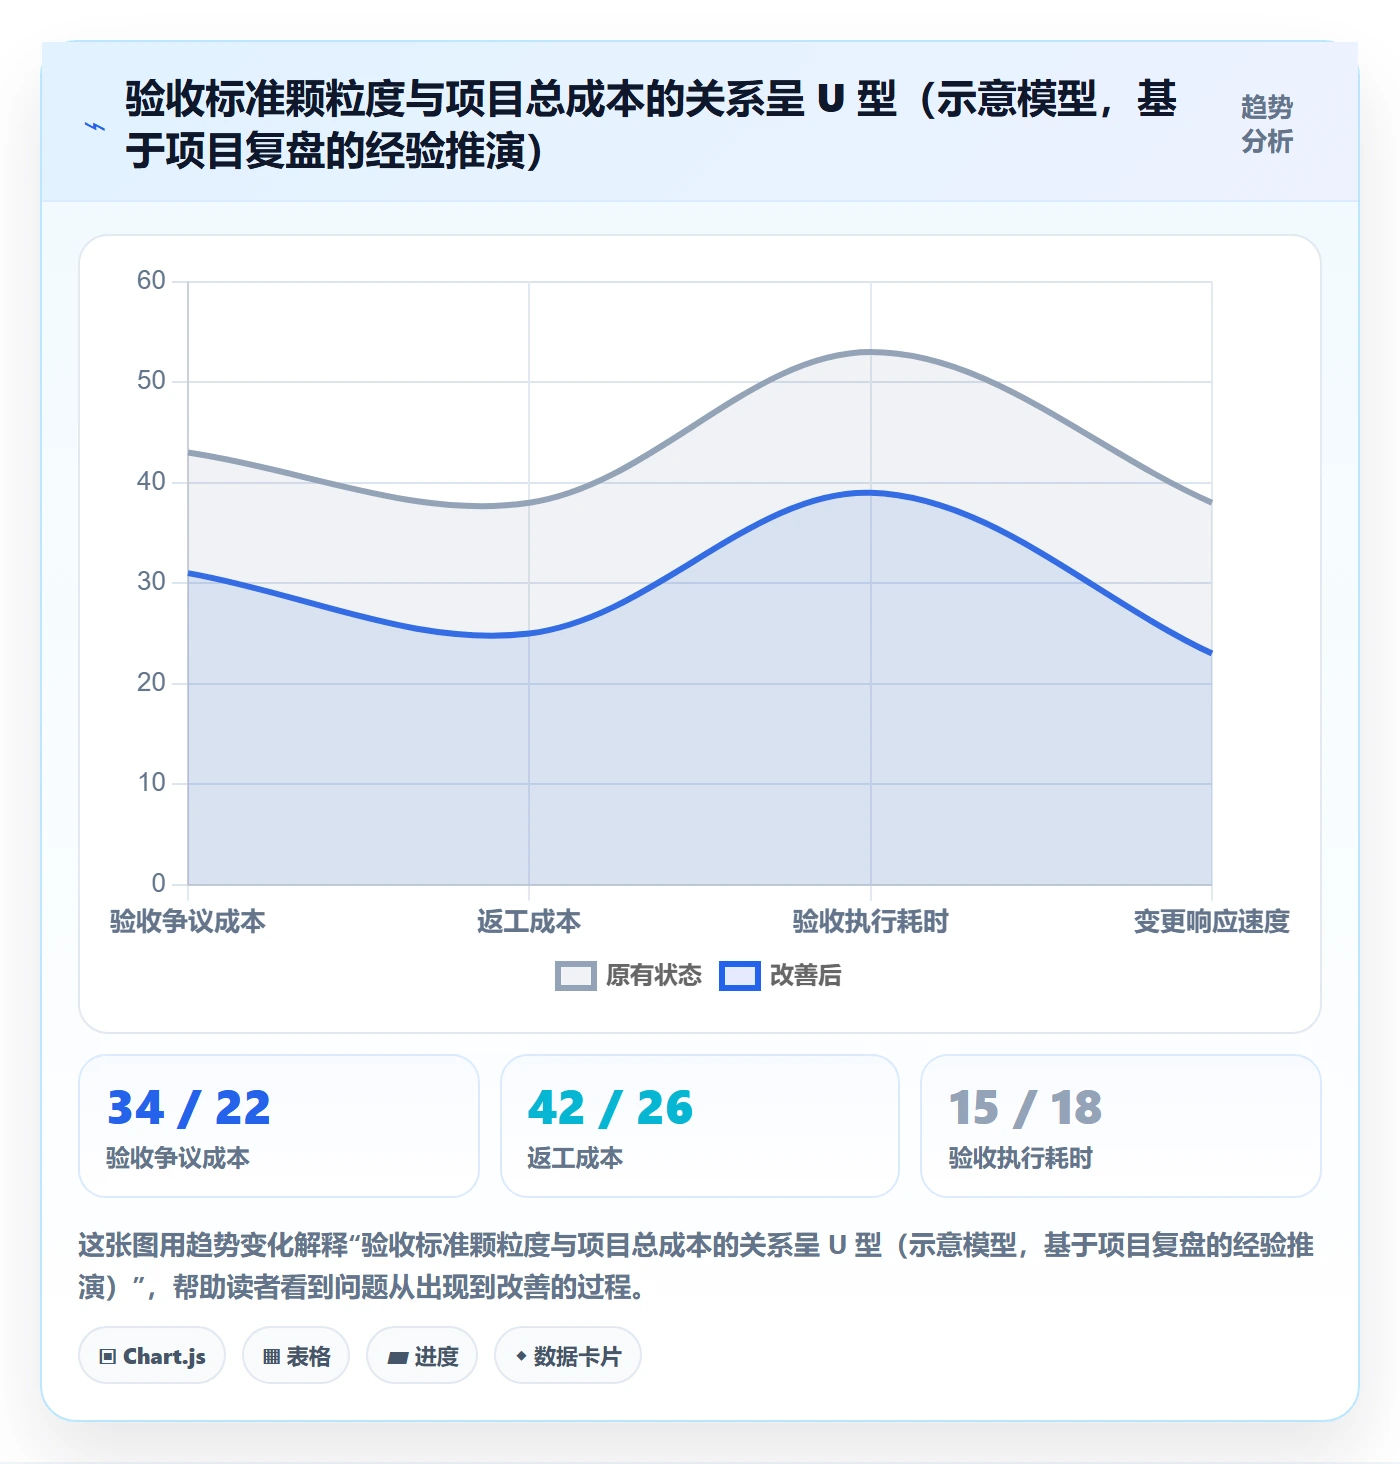Screen dimensions: 1400x1464
Task: Select the 表格 tag chip
Action: (x=296, y=1356)
